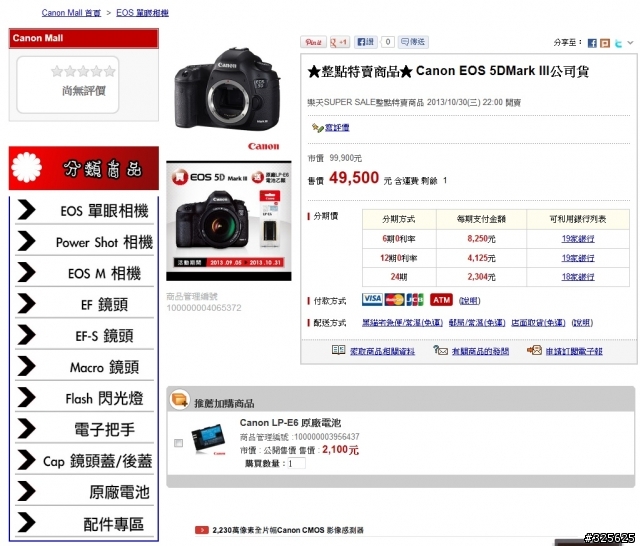
Task: Click the book icon for product info
Action: 338,350
